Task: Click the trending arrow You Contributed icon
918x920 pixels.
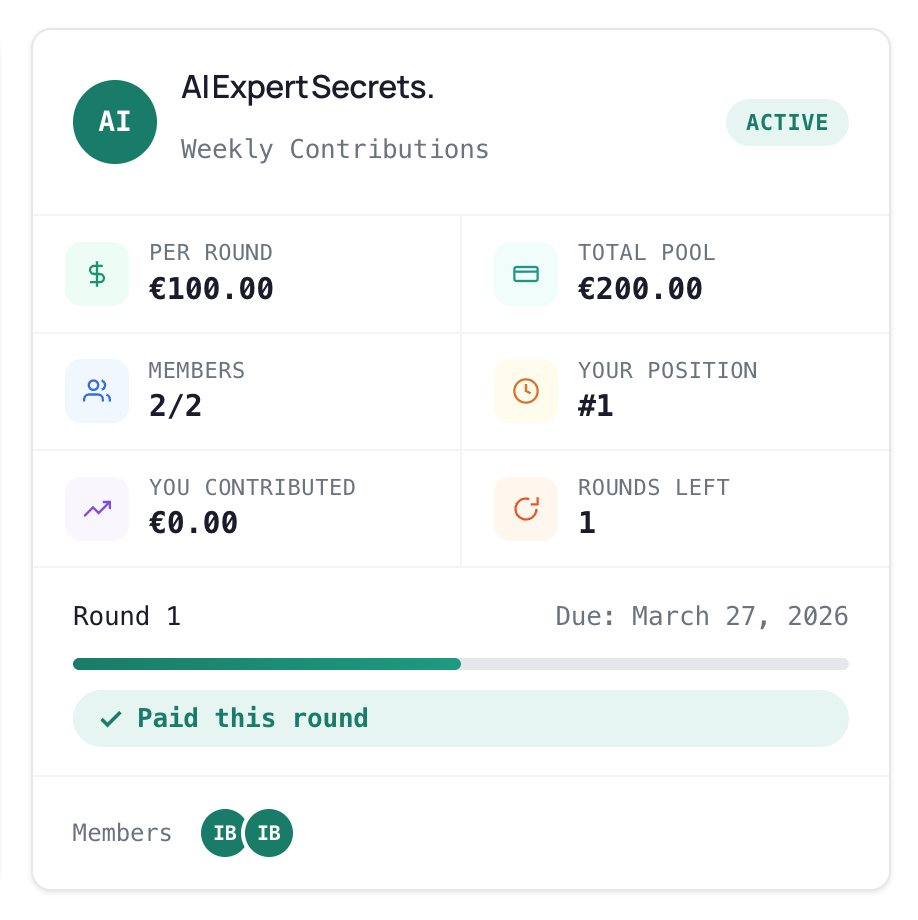Action: (x=97, y=509)
